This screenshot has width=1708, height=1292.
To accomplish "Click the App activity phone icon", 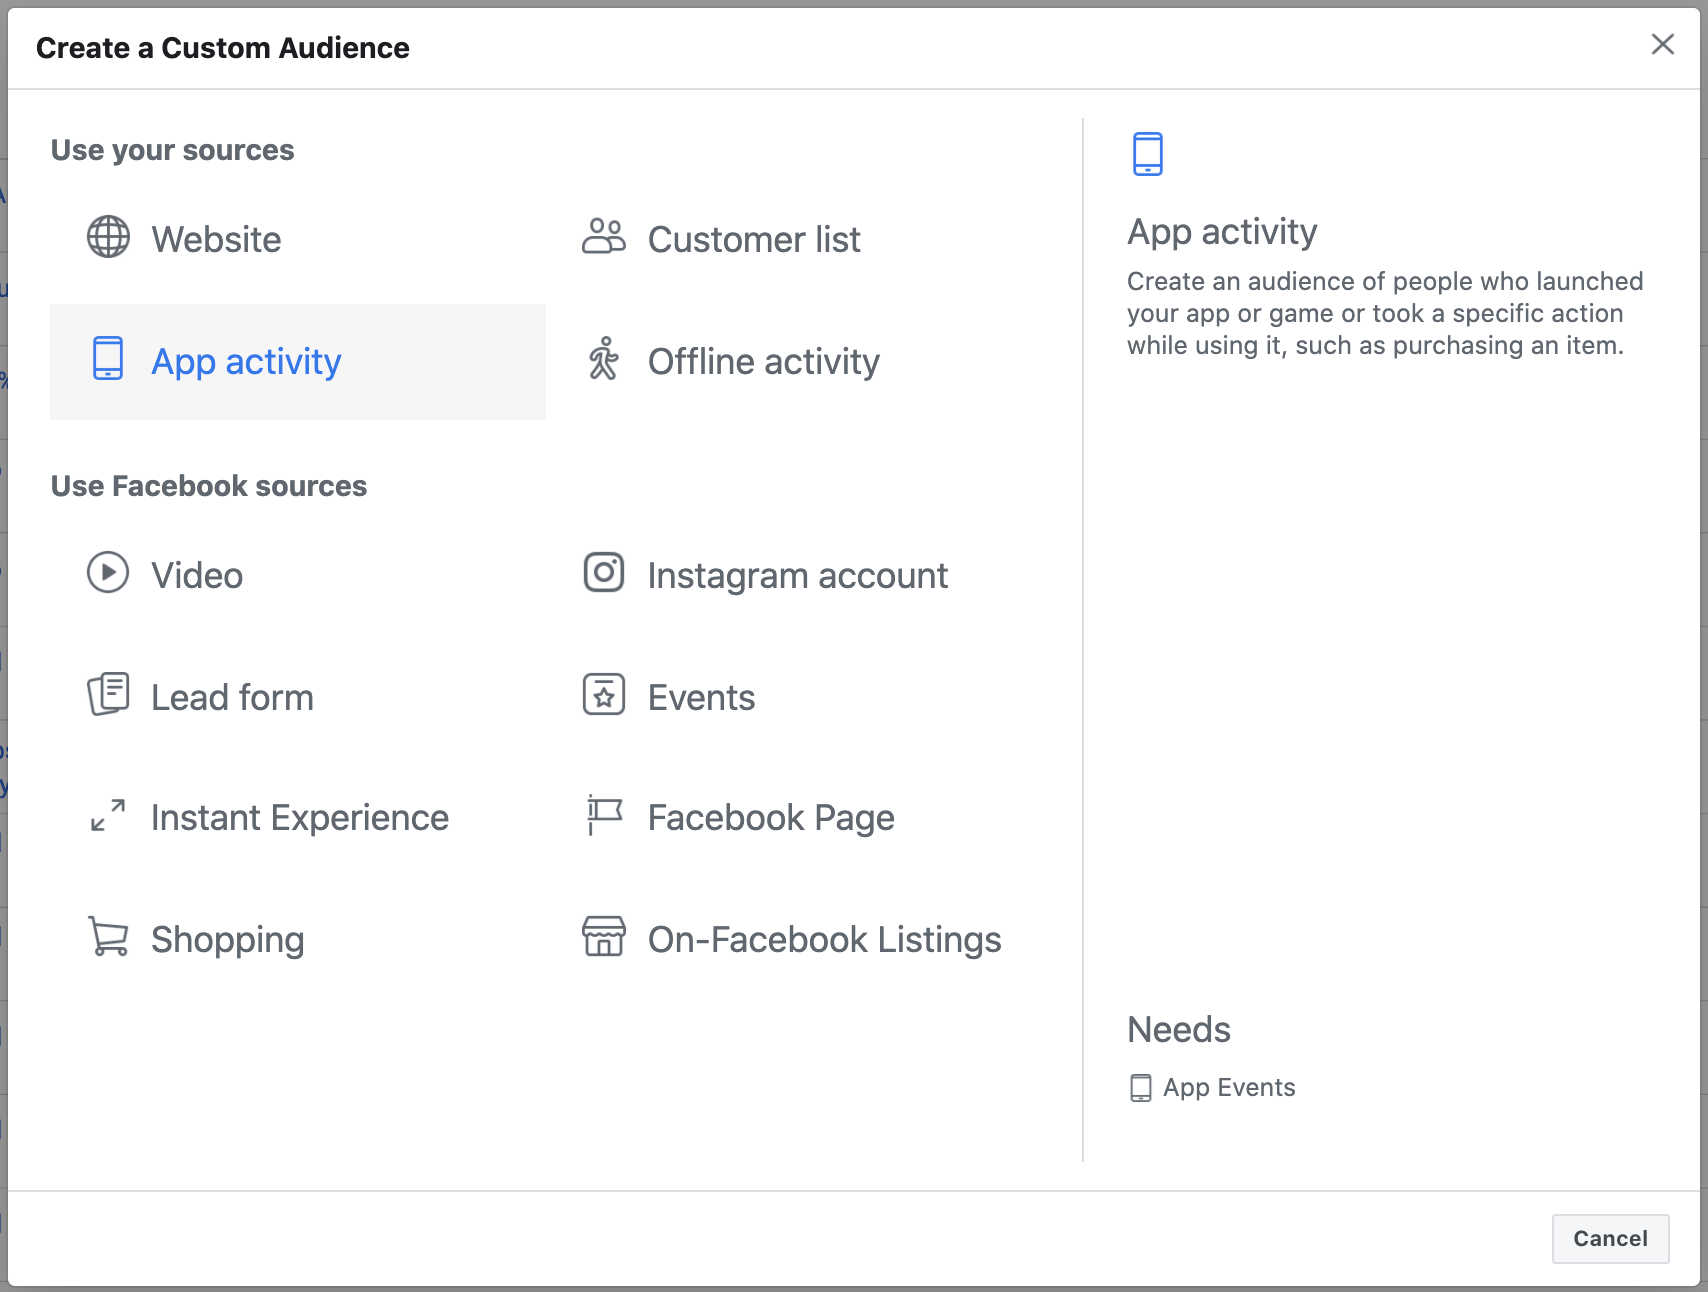I will click(108, 359).
